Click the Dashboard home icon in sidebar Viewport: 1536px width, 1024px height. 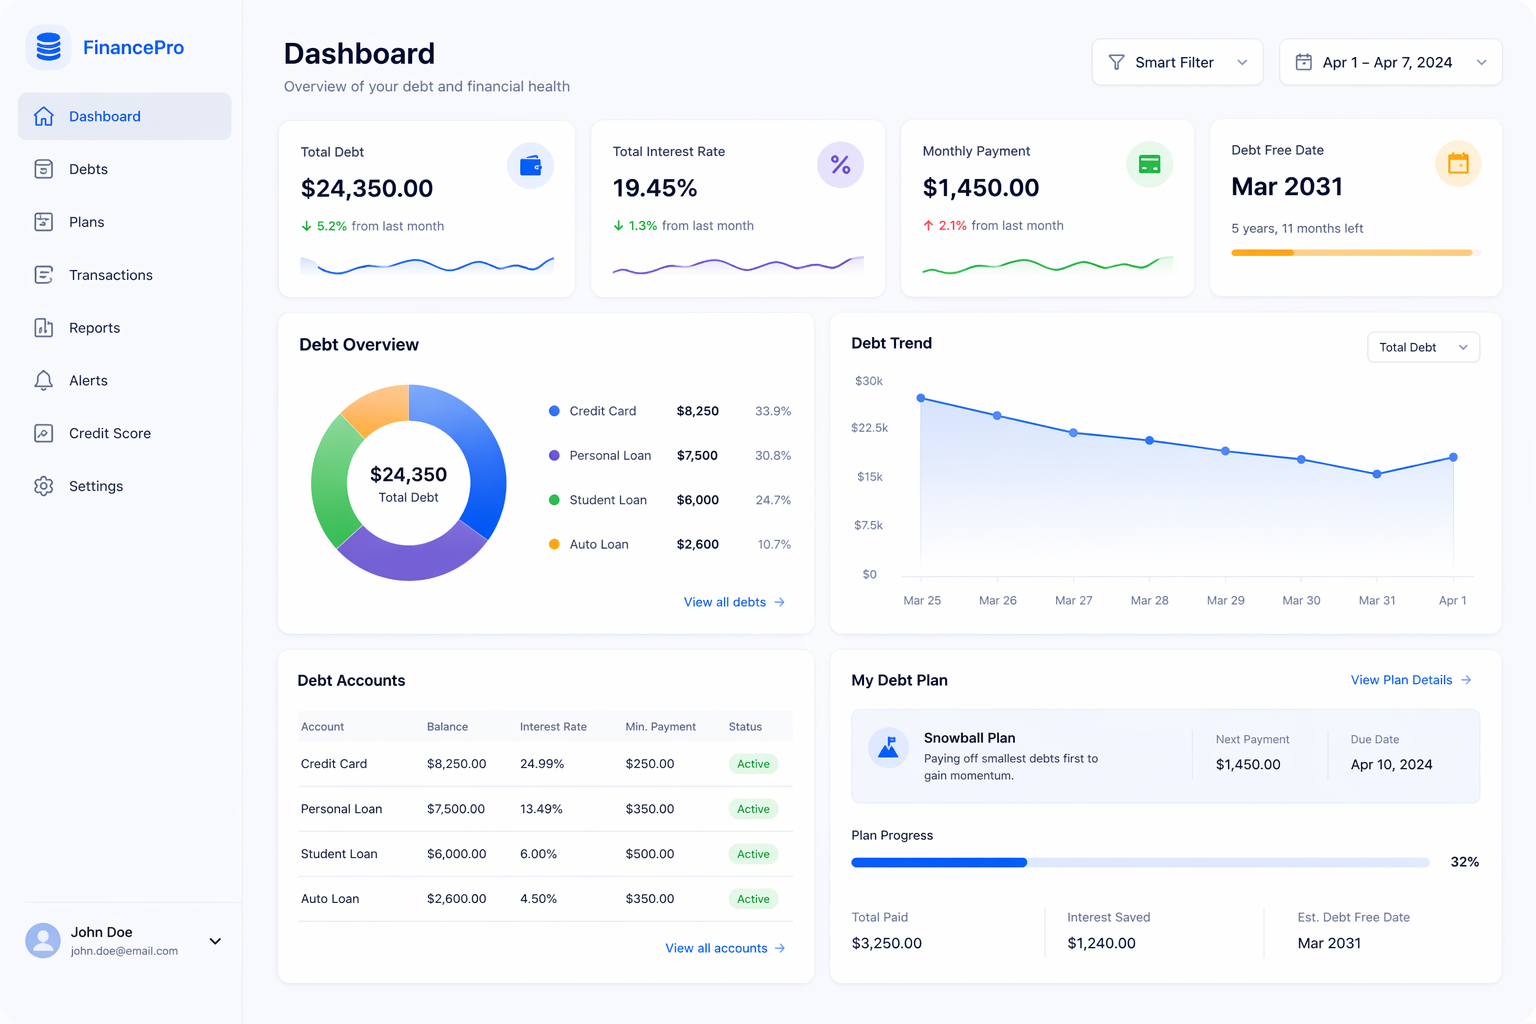click(43, 116)
